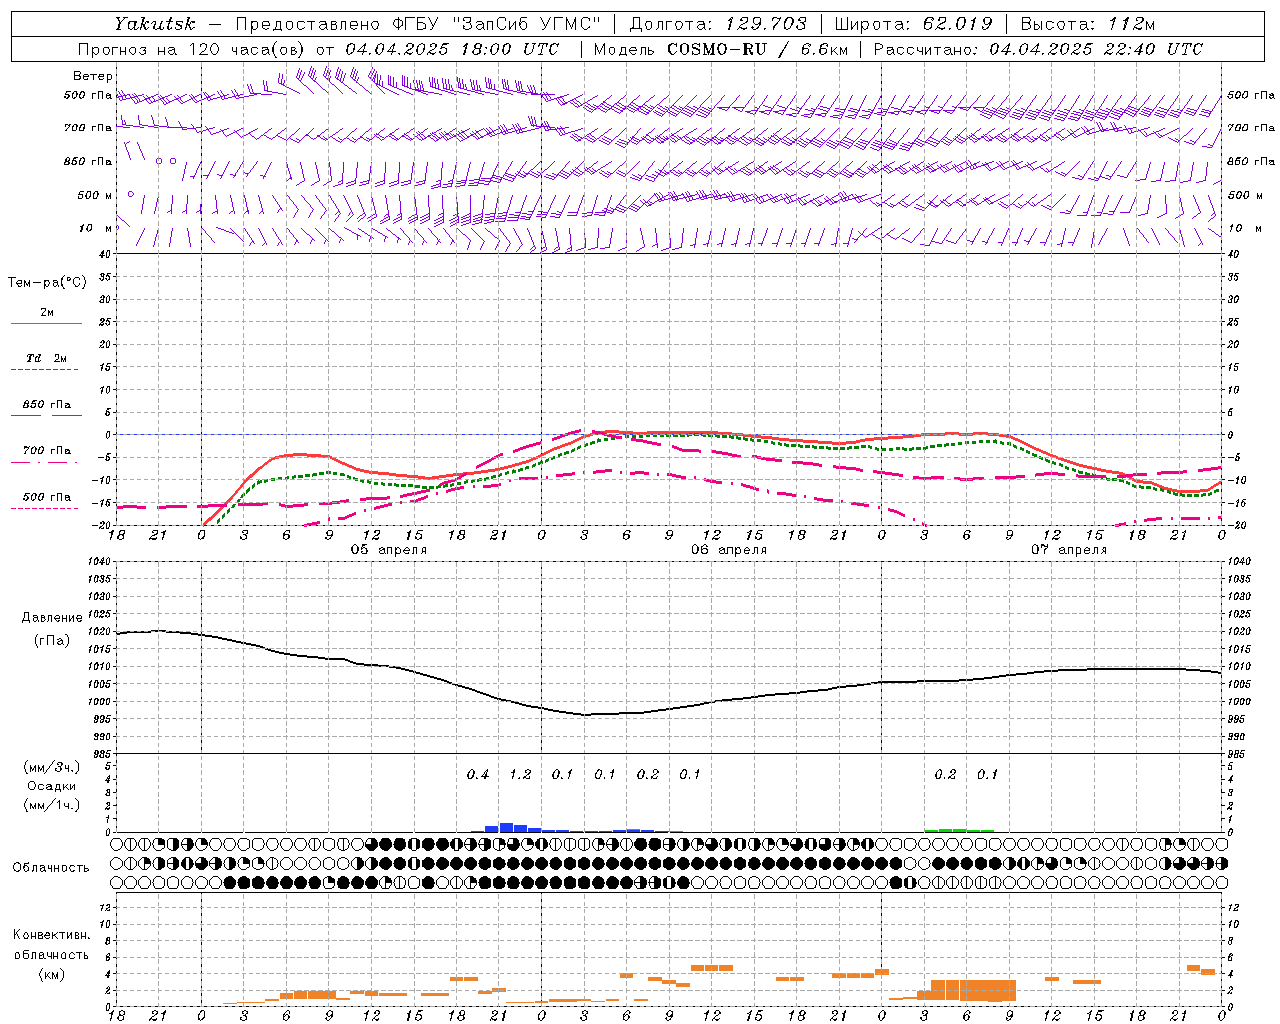
Task: Click the "Давление" panel label
Action: [52, 617]
